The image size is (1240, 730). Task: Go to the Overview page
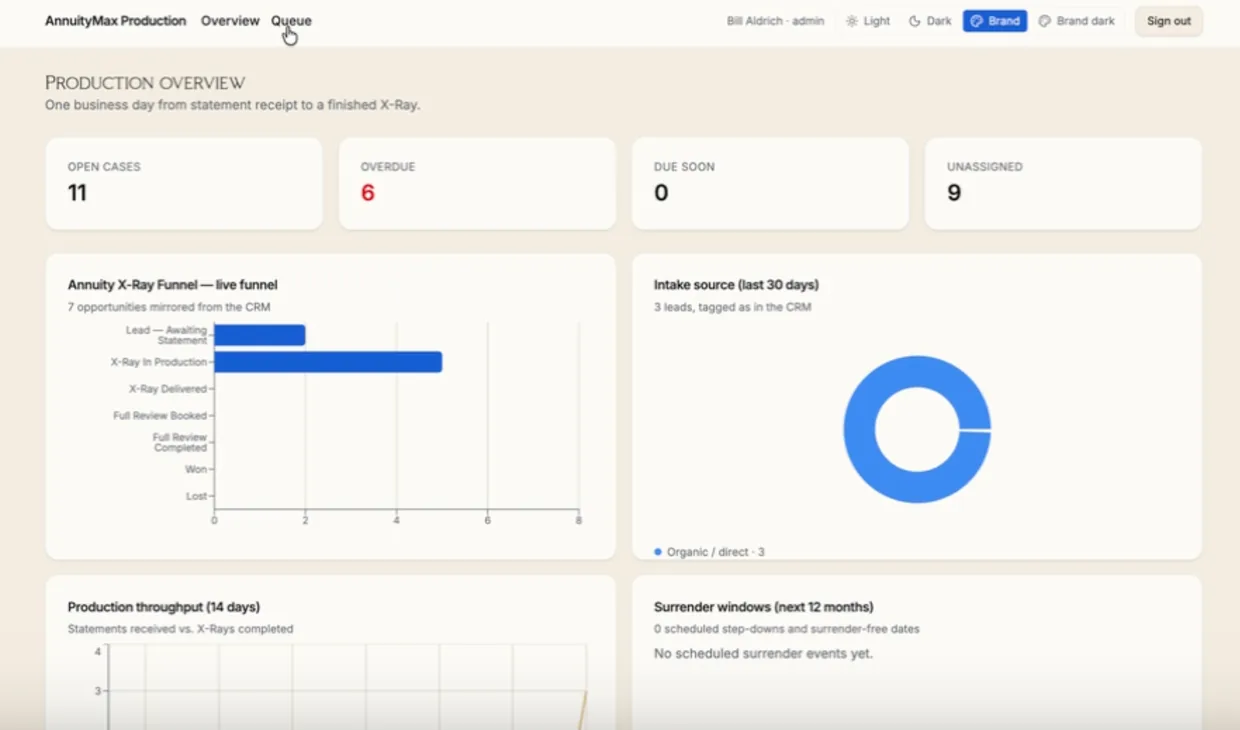pyautogui.click(x=230, y=21)
